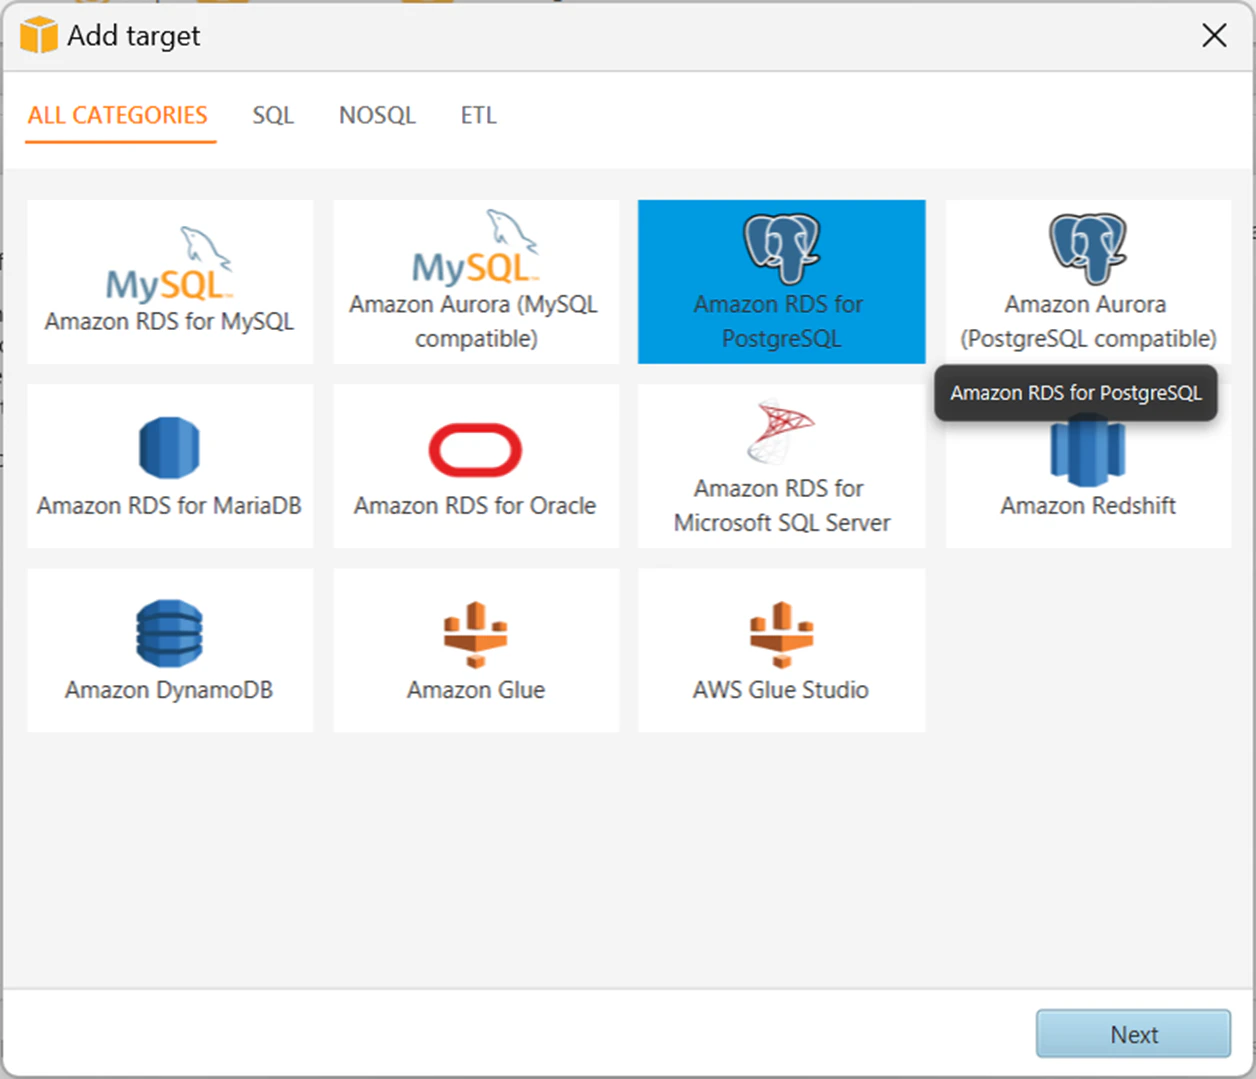Click the 'Amazon RDS for MySQL' label
The image size is (1256, 1079).
(x=169, y=322)
